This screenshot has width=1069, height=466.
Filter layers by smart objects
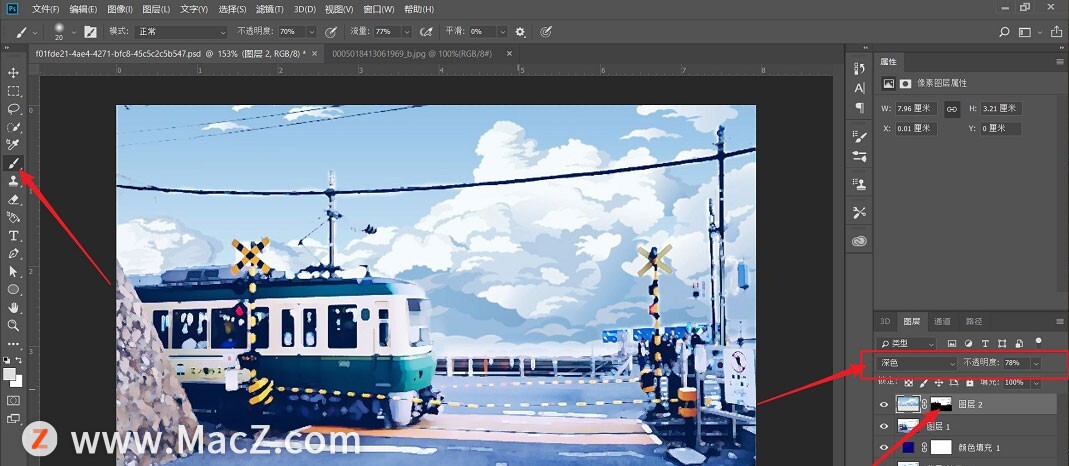pos(1019,343)
